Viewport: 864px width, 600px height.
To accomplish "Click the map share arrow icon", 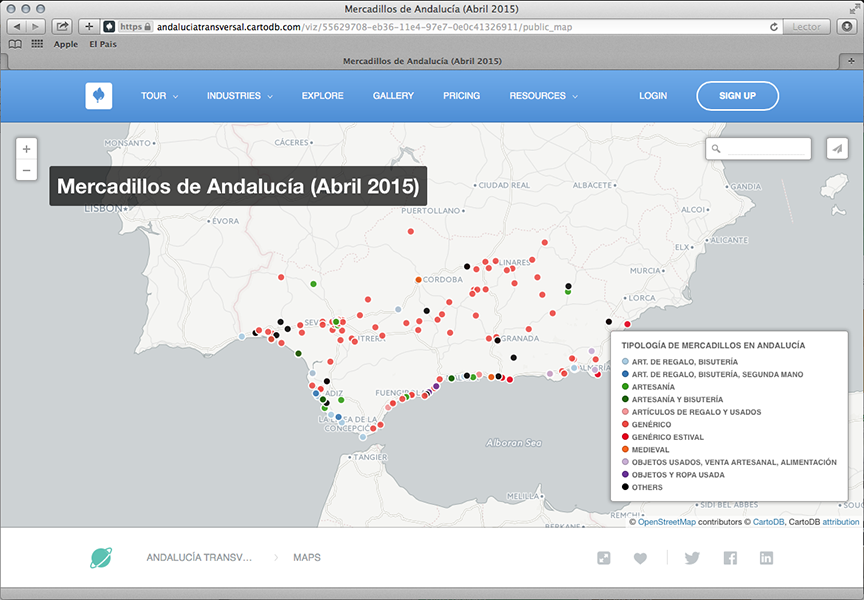I will click(x=836, y=149).
